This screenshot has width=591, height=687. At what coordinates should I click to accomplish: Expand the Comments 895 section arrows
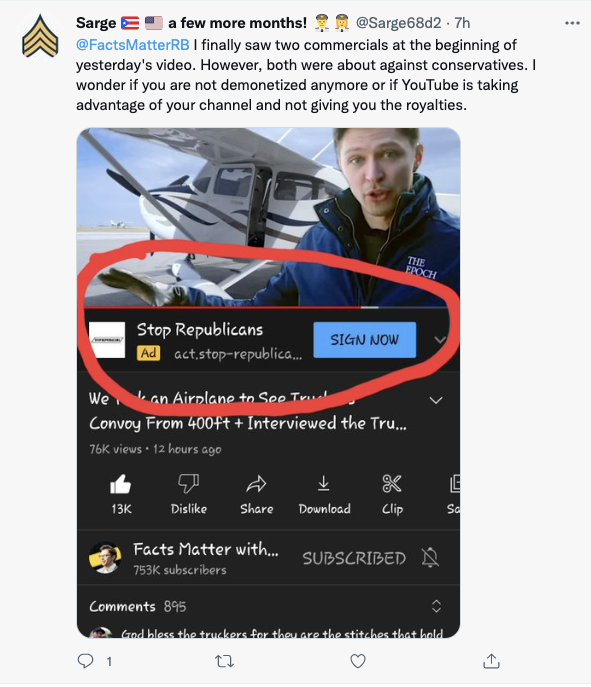(x=436, y=606)
